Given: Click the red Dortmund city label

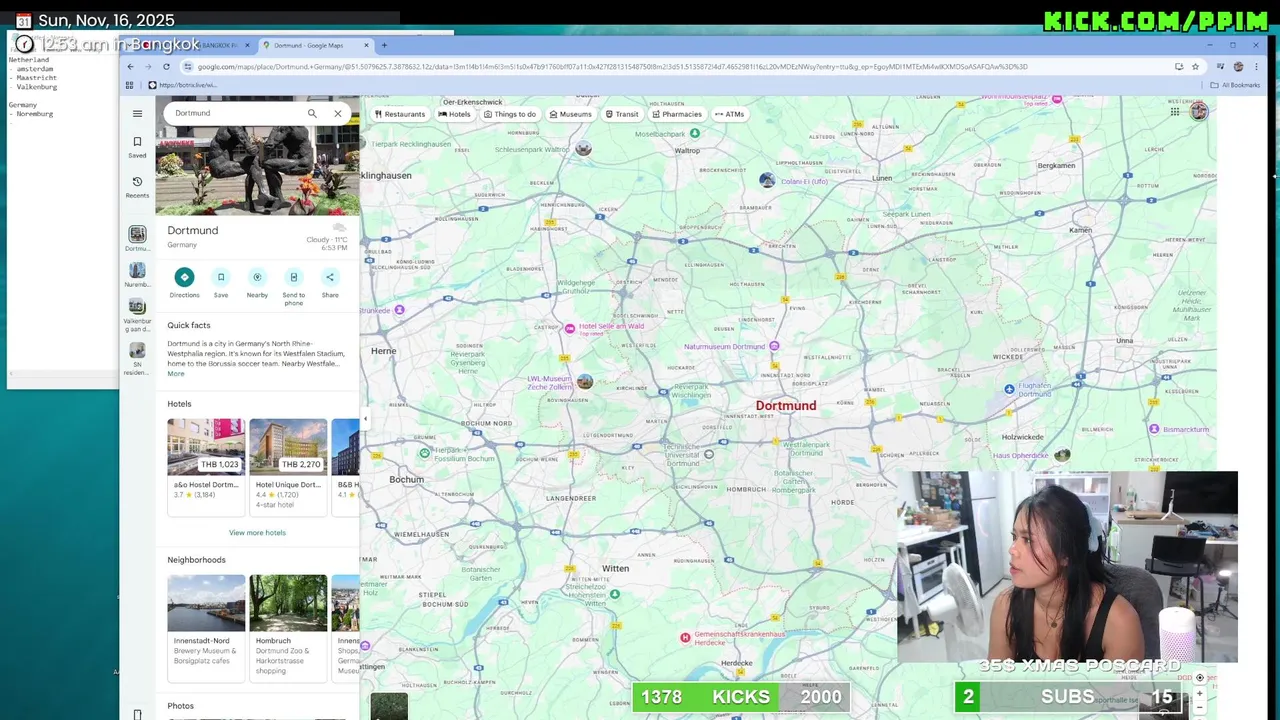Looking at the screenshot, I should click(x=786, y=406).
